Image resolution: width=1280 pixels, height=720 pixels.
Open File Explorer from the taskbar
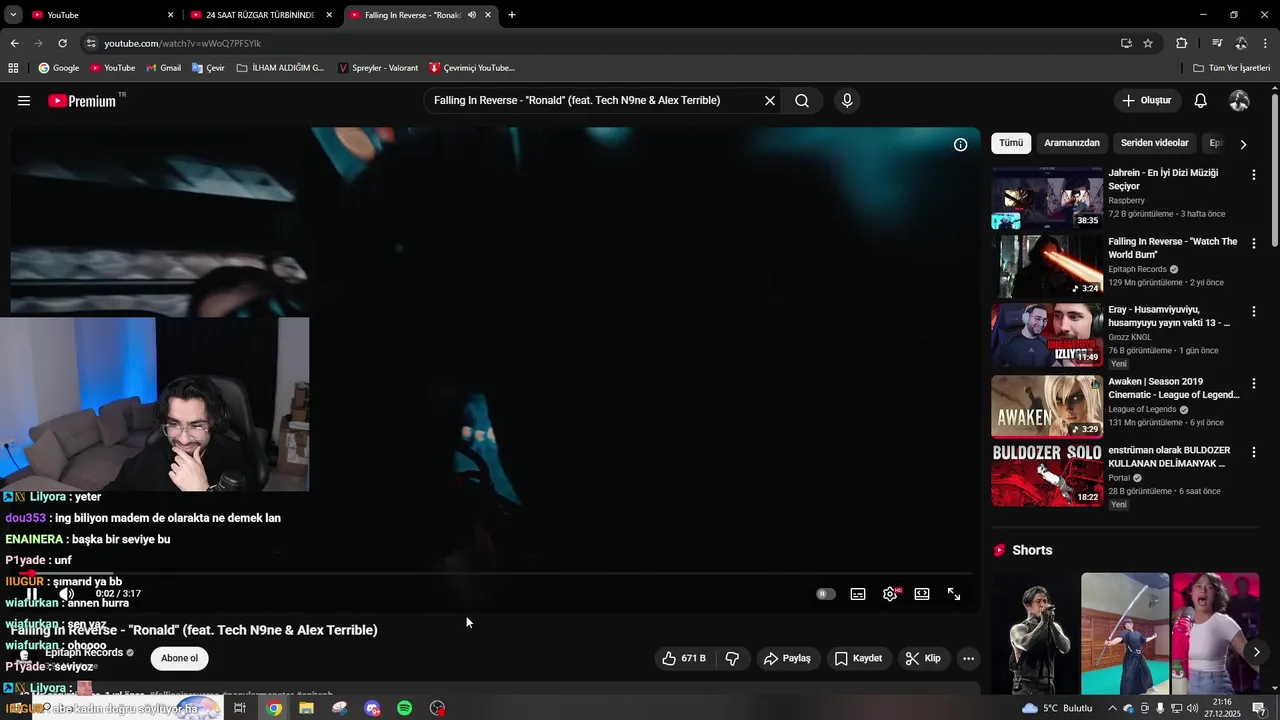[x=306, y=708]
